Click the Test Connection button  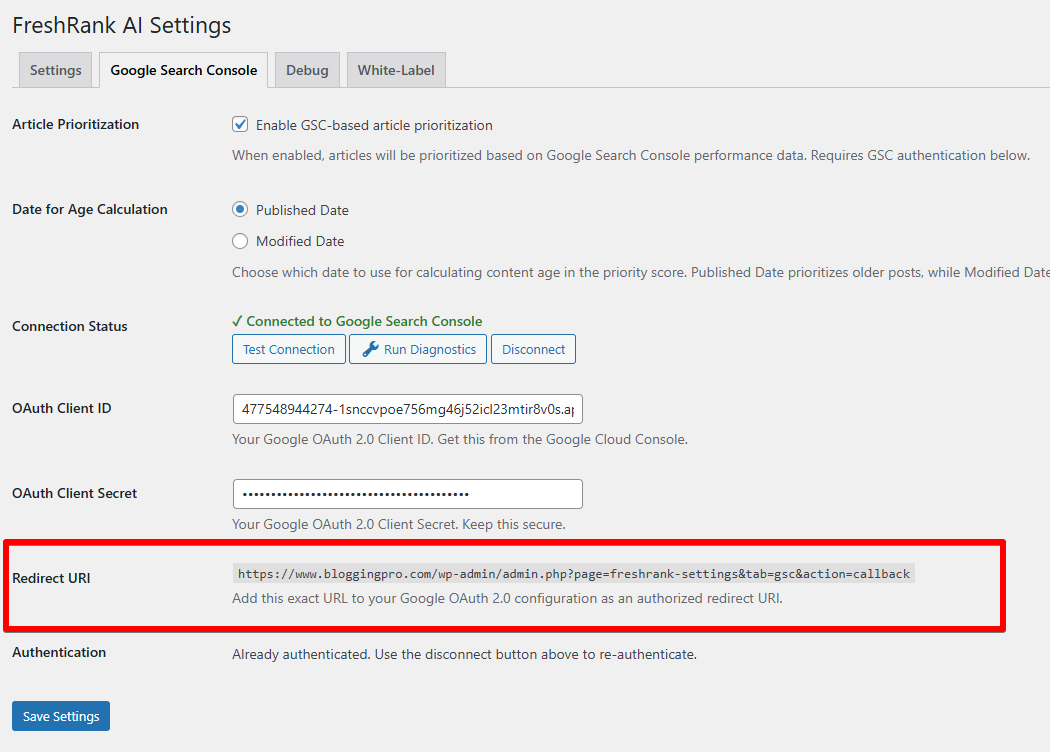tap(289, 349)
